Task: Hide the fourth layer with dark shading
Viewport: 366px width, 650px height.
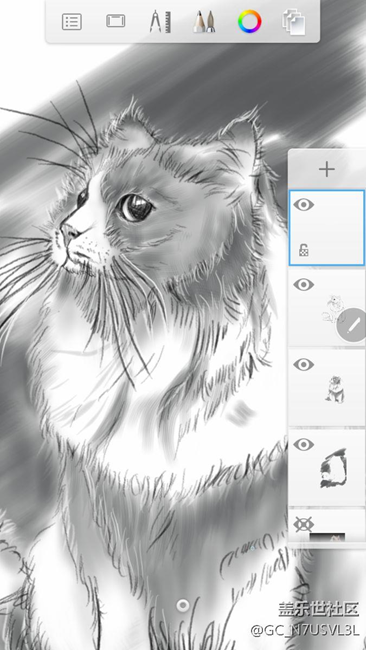Action: [303, 445]
